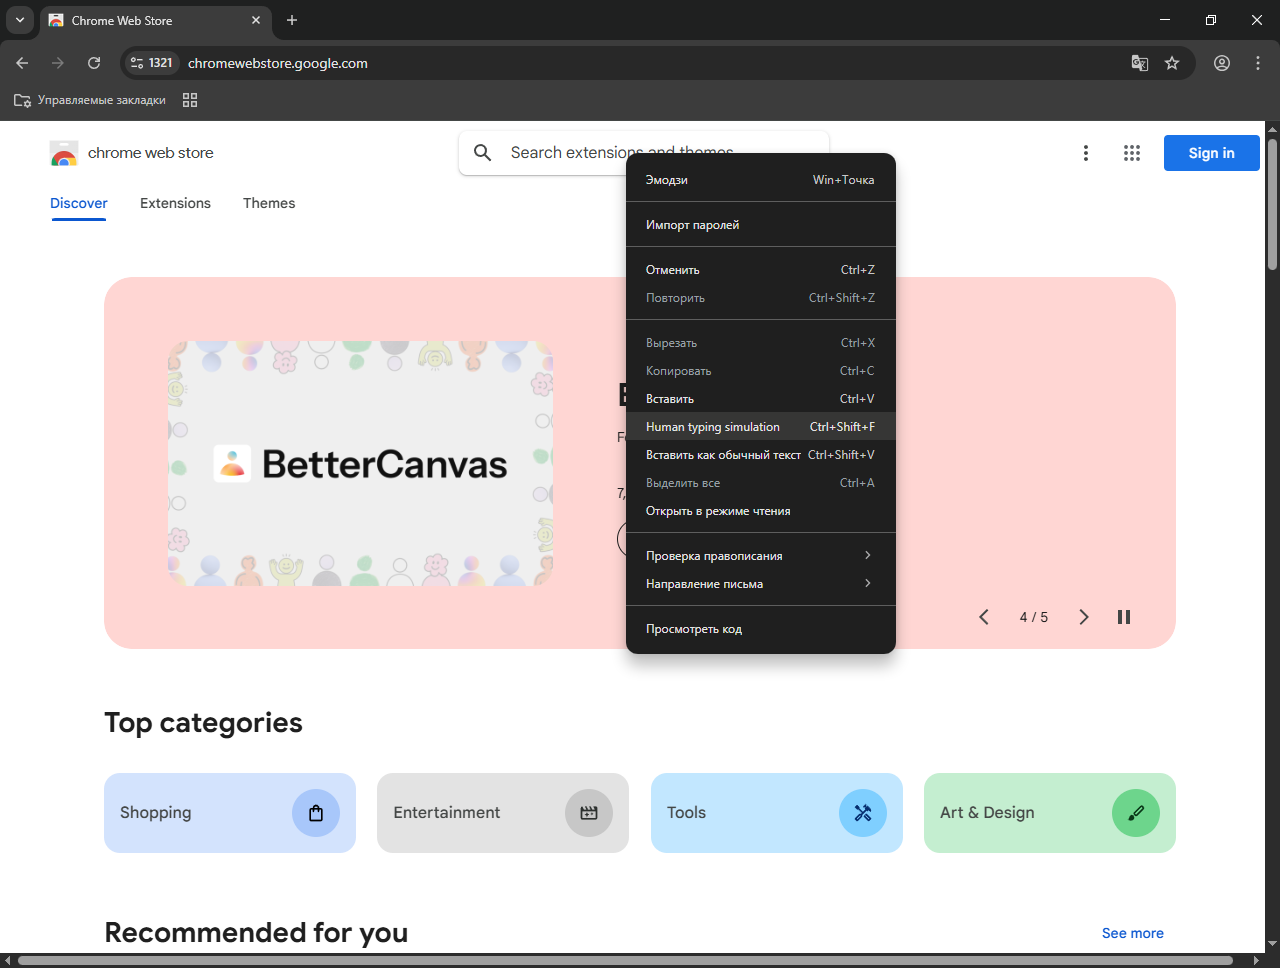
Task: Open the Shopping category card
Action: click(x=230, y=813)
